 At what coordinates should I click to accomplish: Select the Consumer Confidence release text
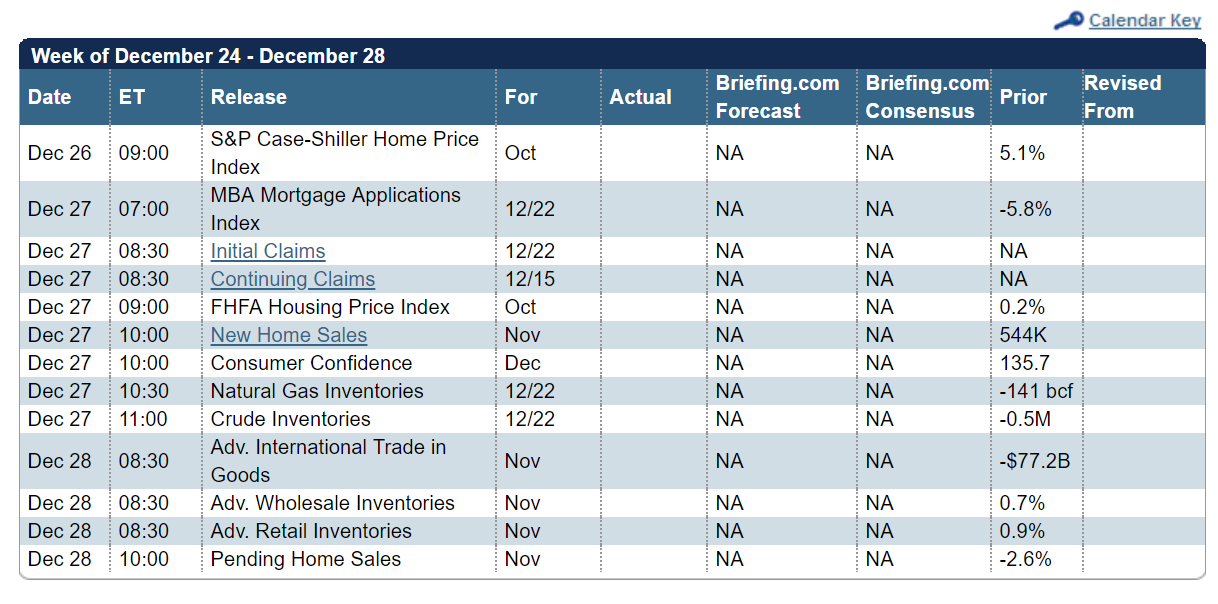click(x=311, y=363)
